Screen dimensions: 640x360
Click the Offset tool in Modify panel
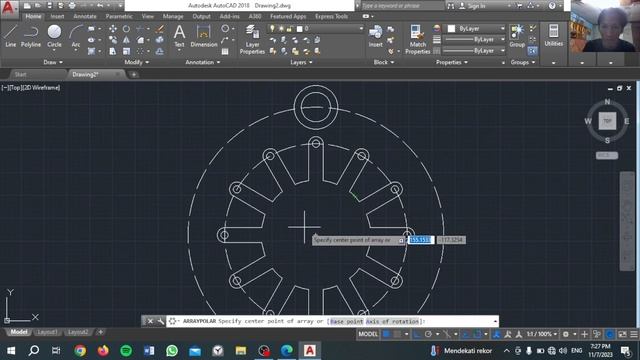pyautogui.click(x=160, y=51)
